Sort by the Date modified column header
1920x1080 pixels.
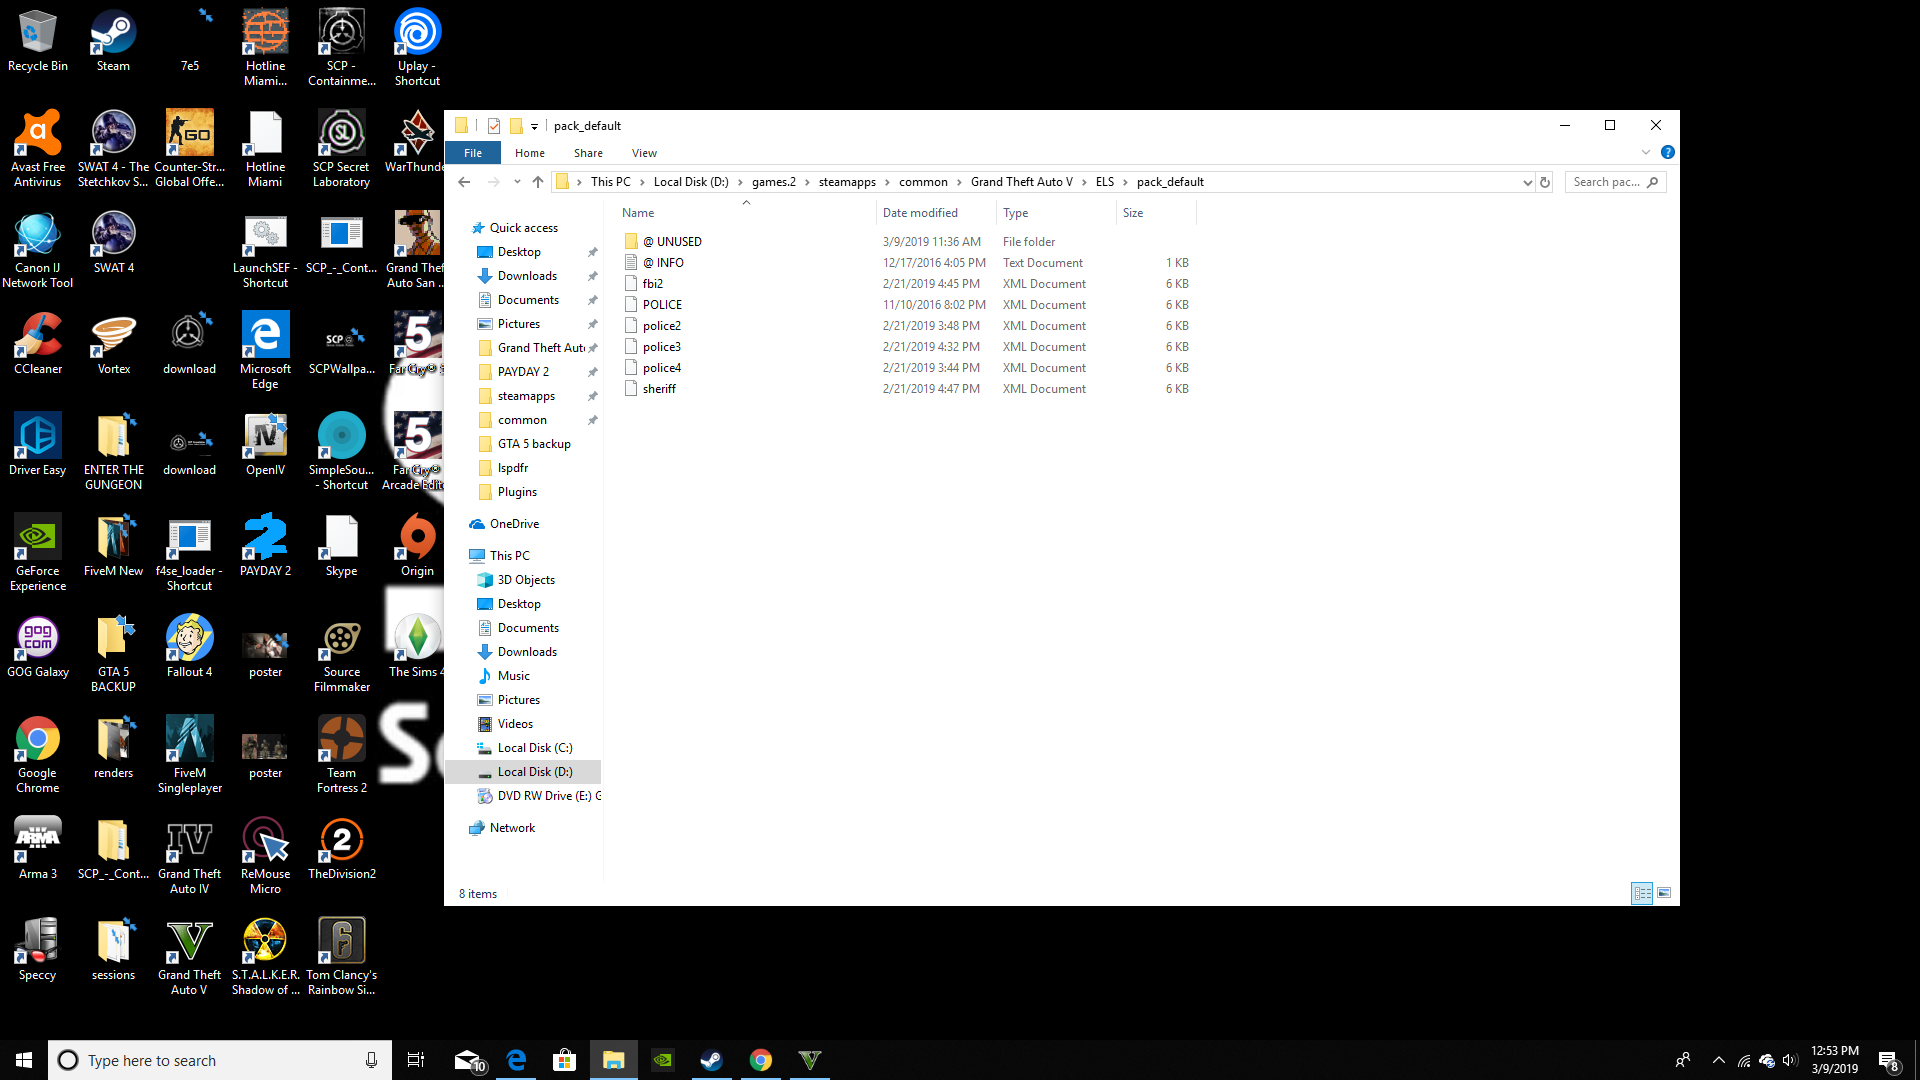pos(920,213)
